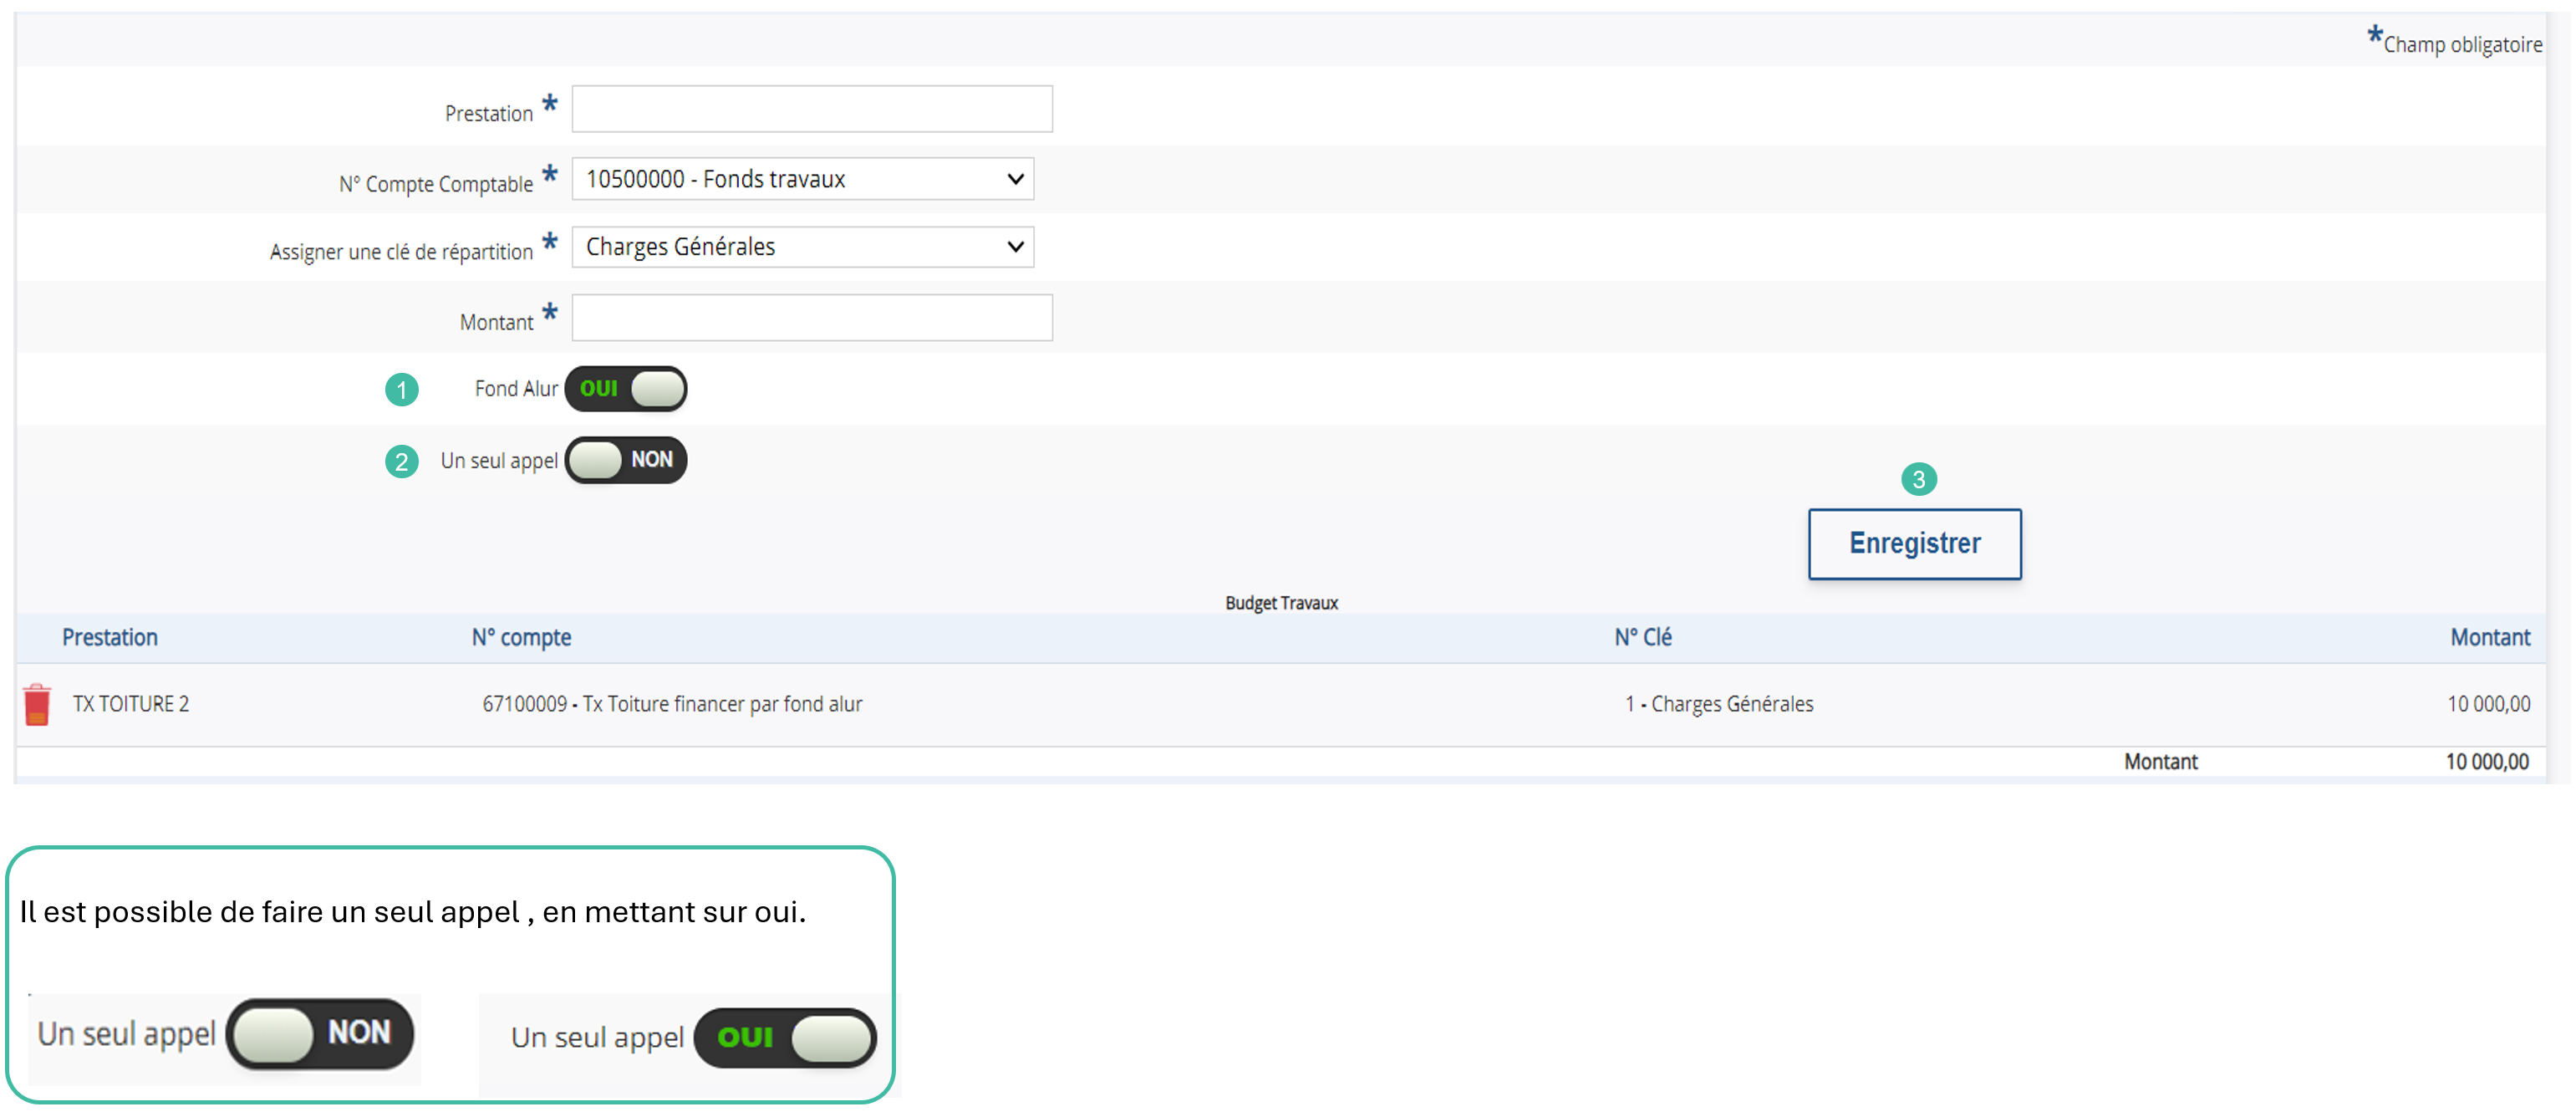Click the Montant column header

[2490, 638]
